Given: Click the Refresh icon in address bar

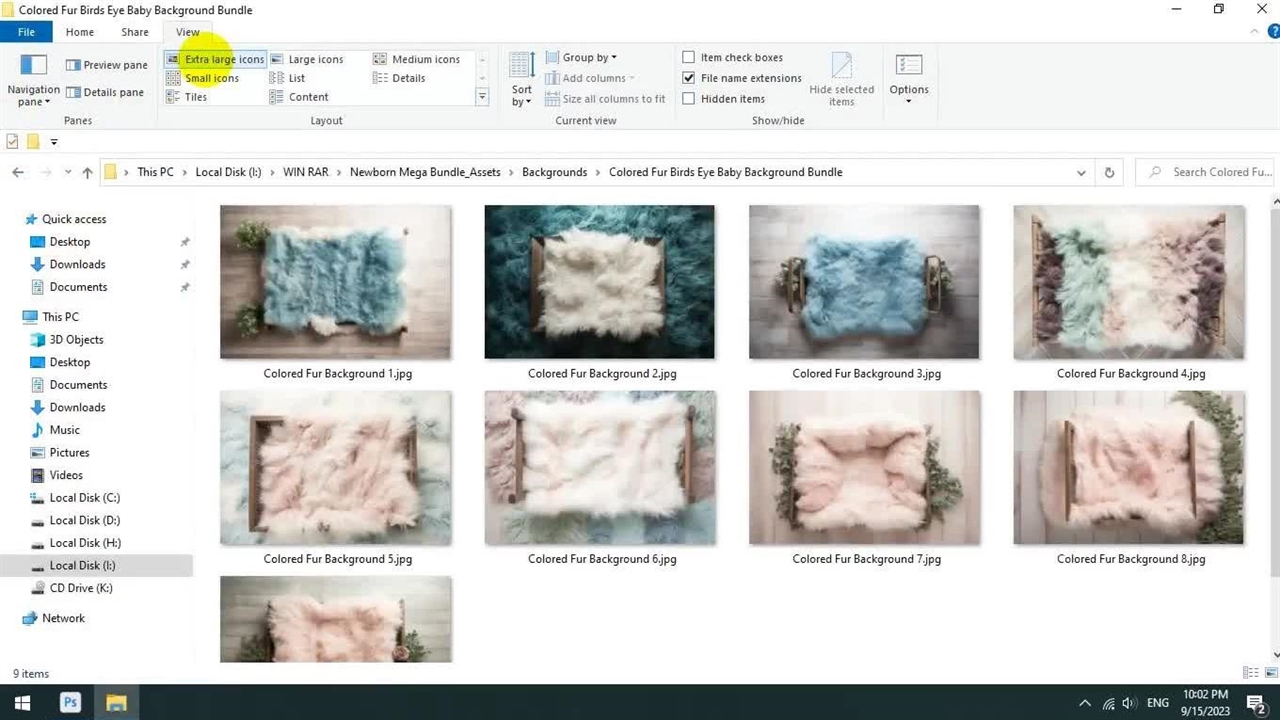Looking at the screenshot, I should [x=1109, y=172].
